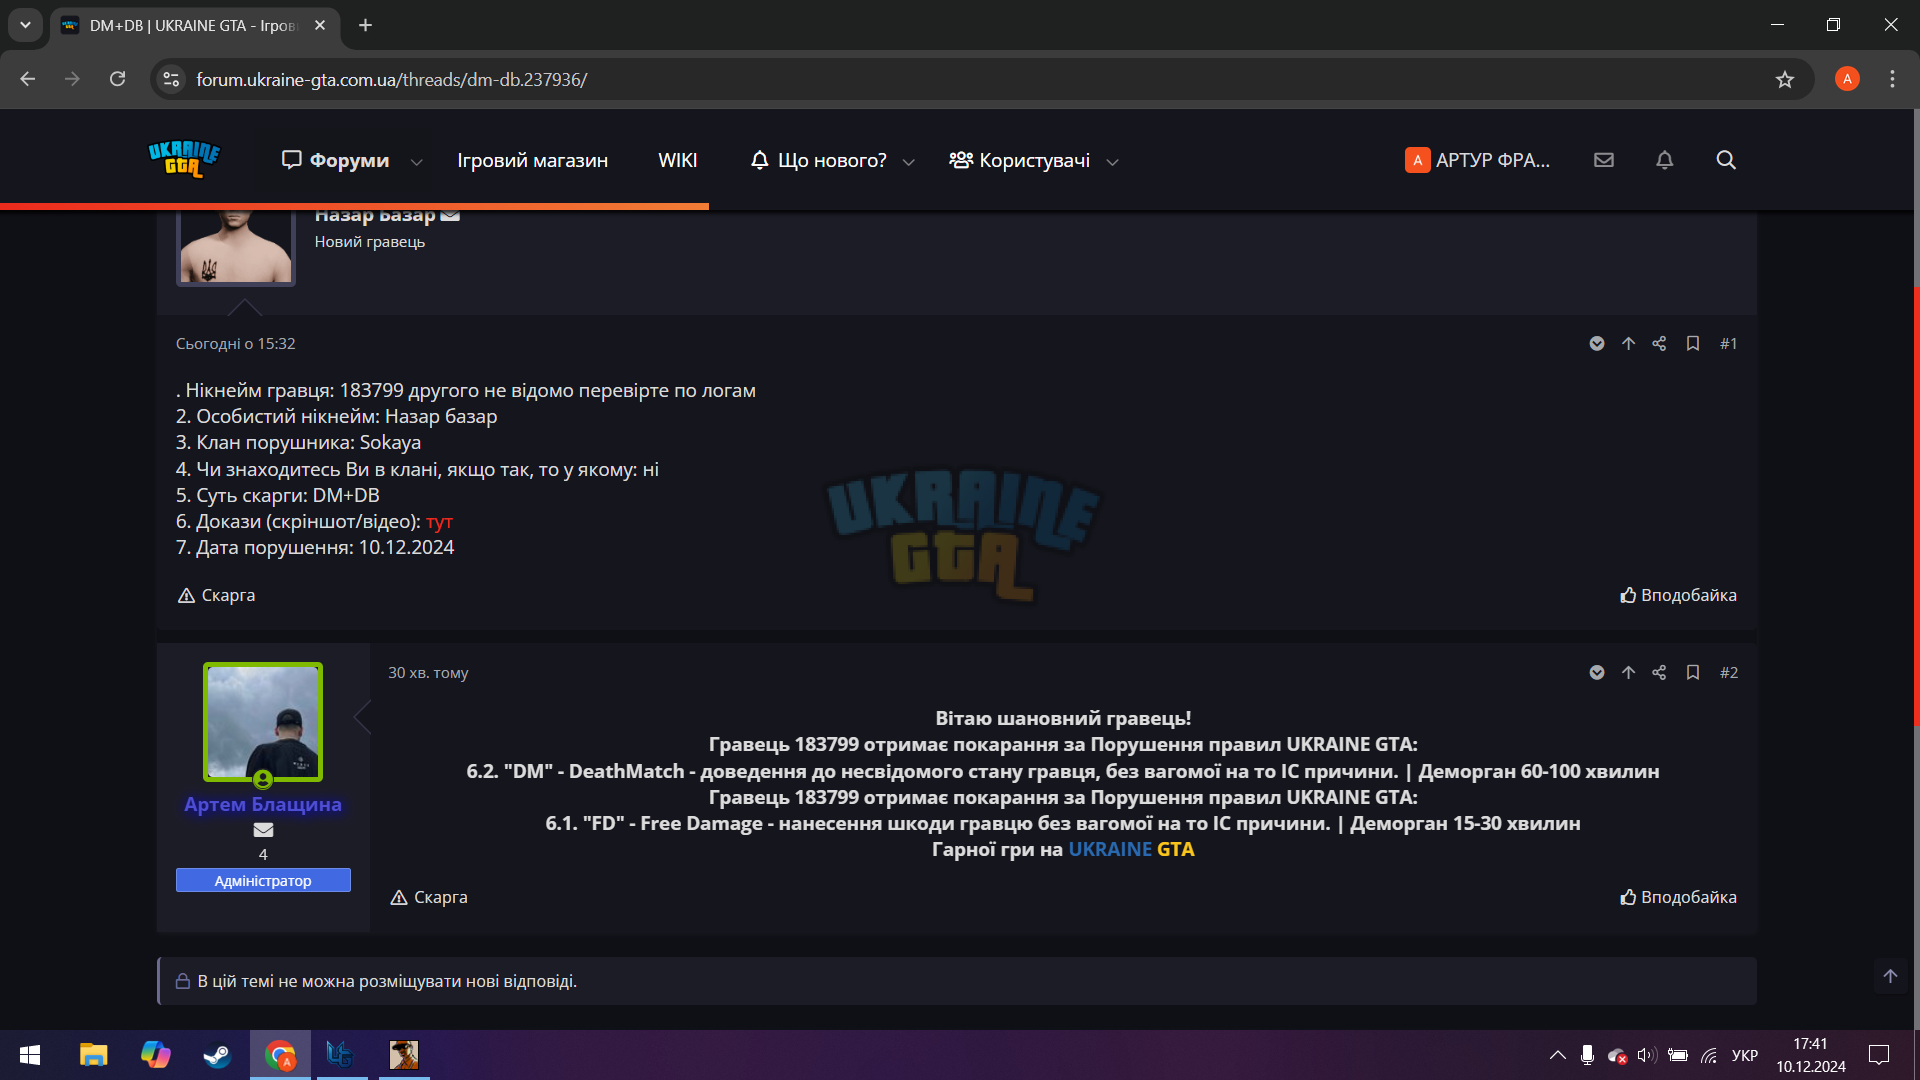Go to the WIKI menu item
Viewport: 1920px width, 1080px height.
pos(677,160)
